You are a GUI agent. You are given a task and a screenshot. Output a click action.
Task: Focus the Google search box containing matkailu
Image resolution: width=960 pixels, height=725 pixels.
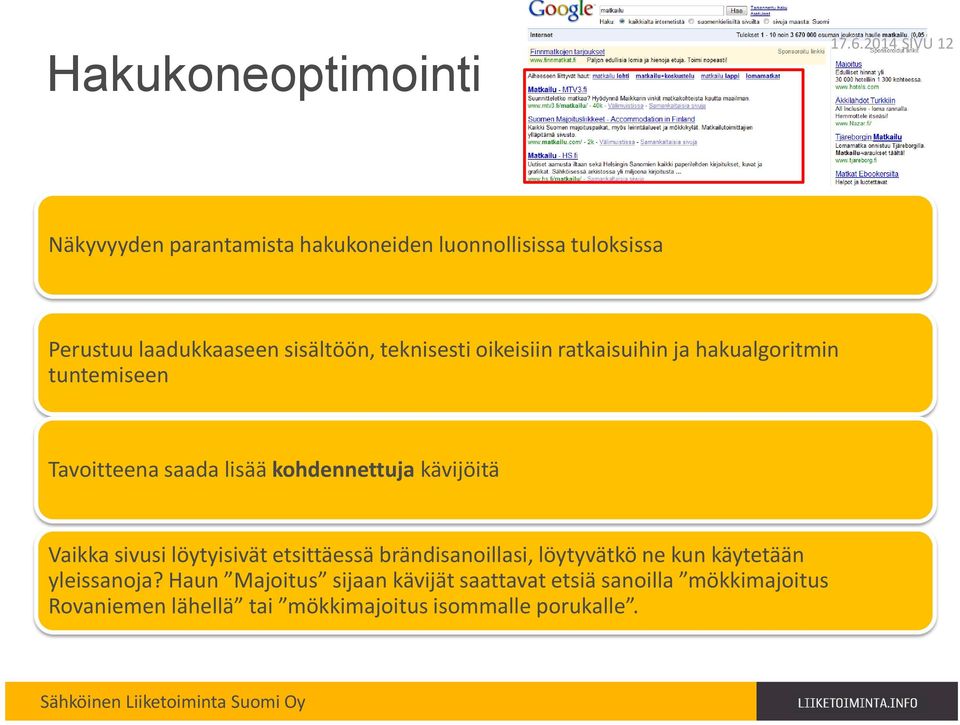pyautogui.click(x=661, y=10)
